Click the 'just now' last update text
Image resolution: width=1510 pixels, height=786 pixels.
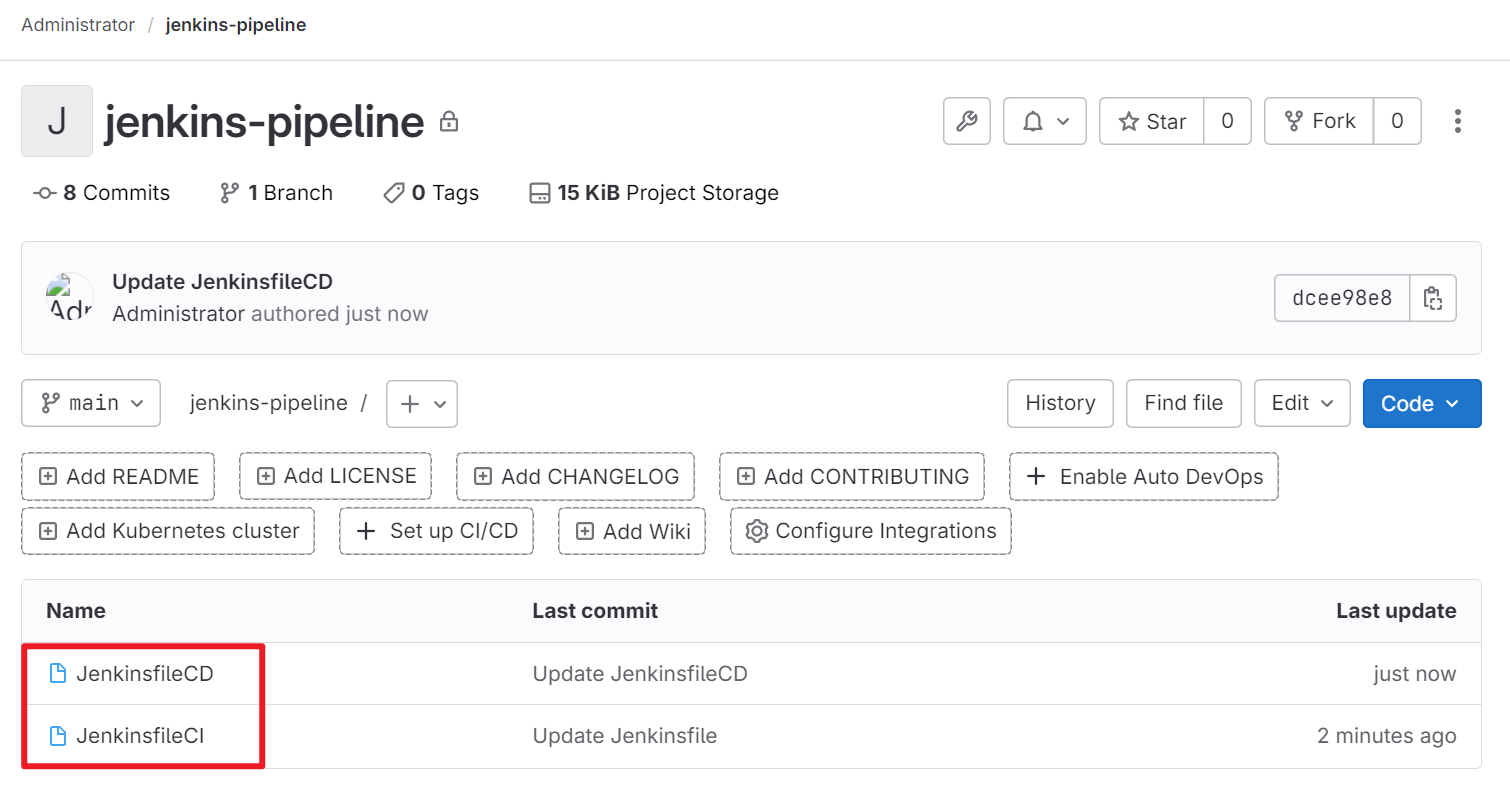point(1415,674)
